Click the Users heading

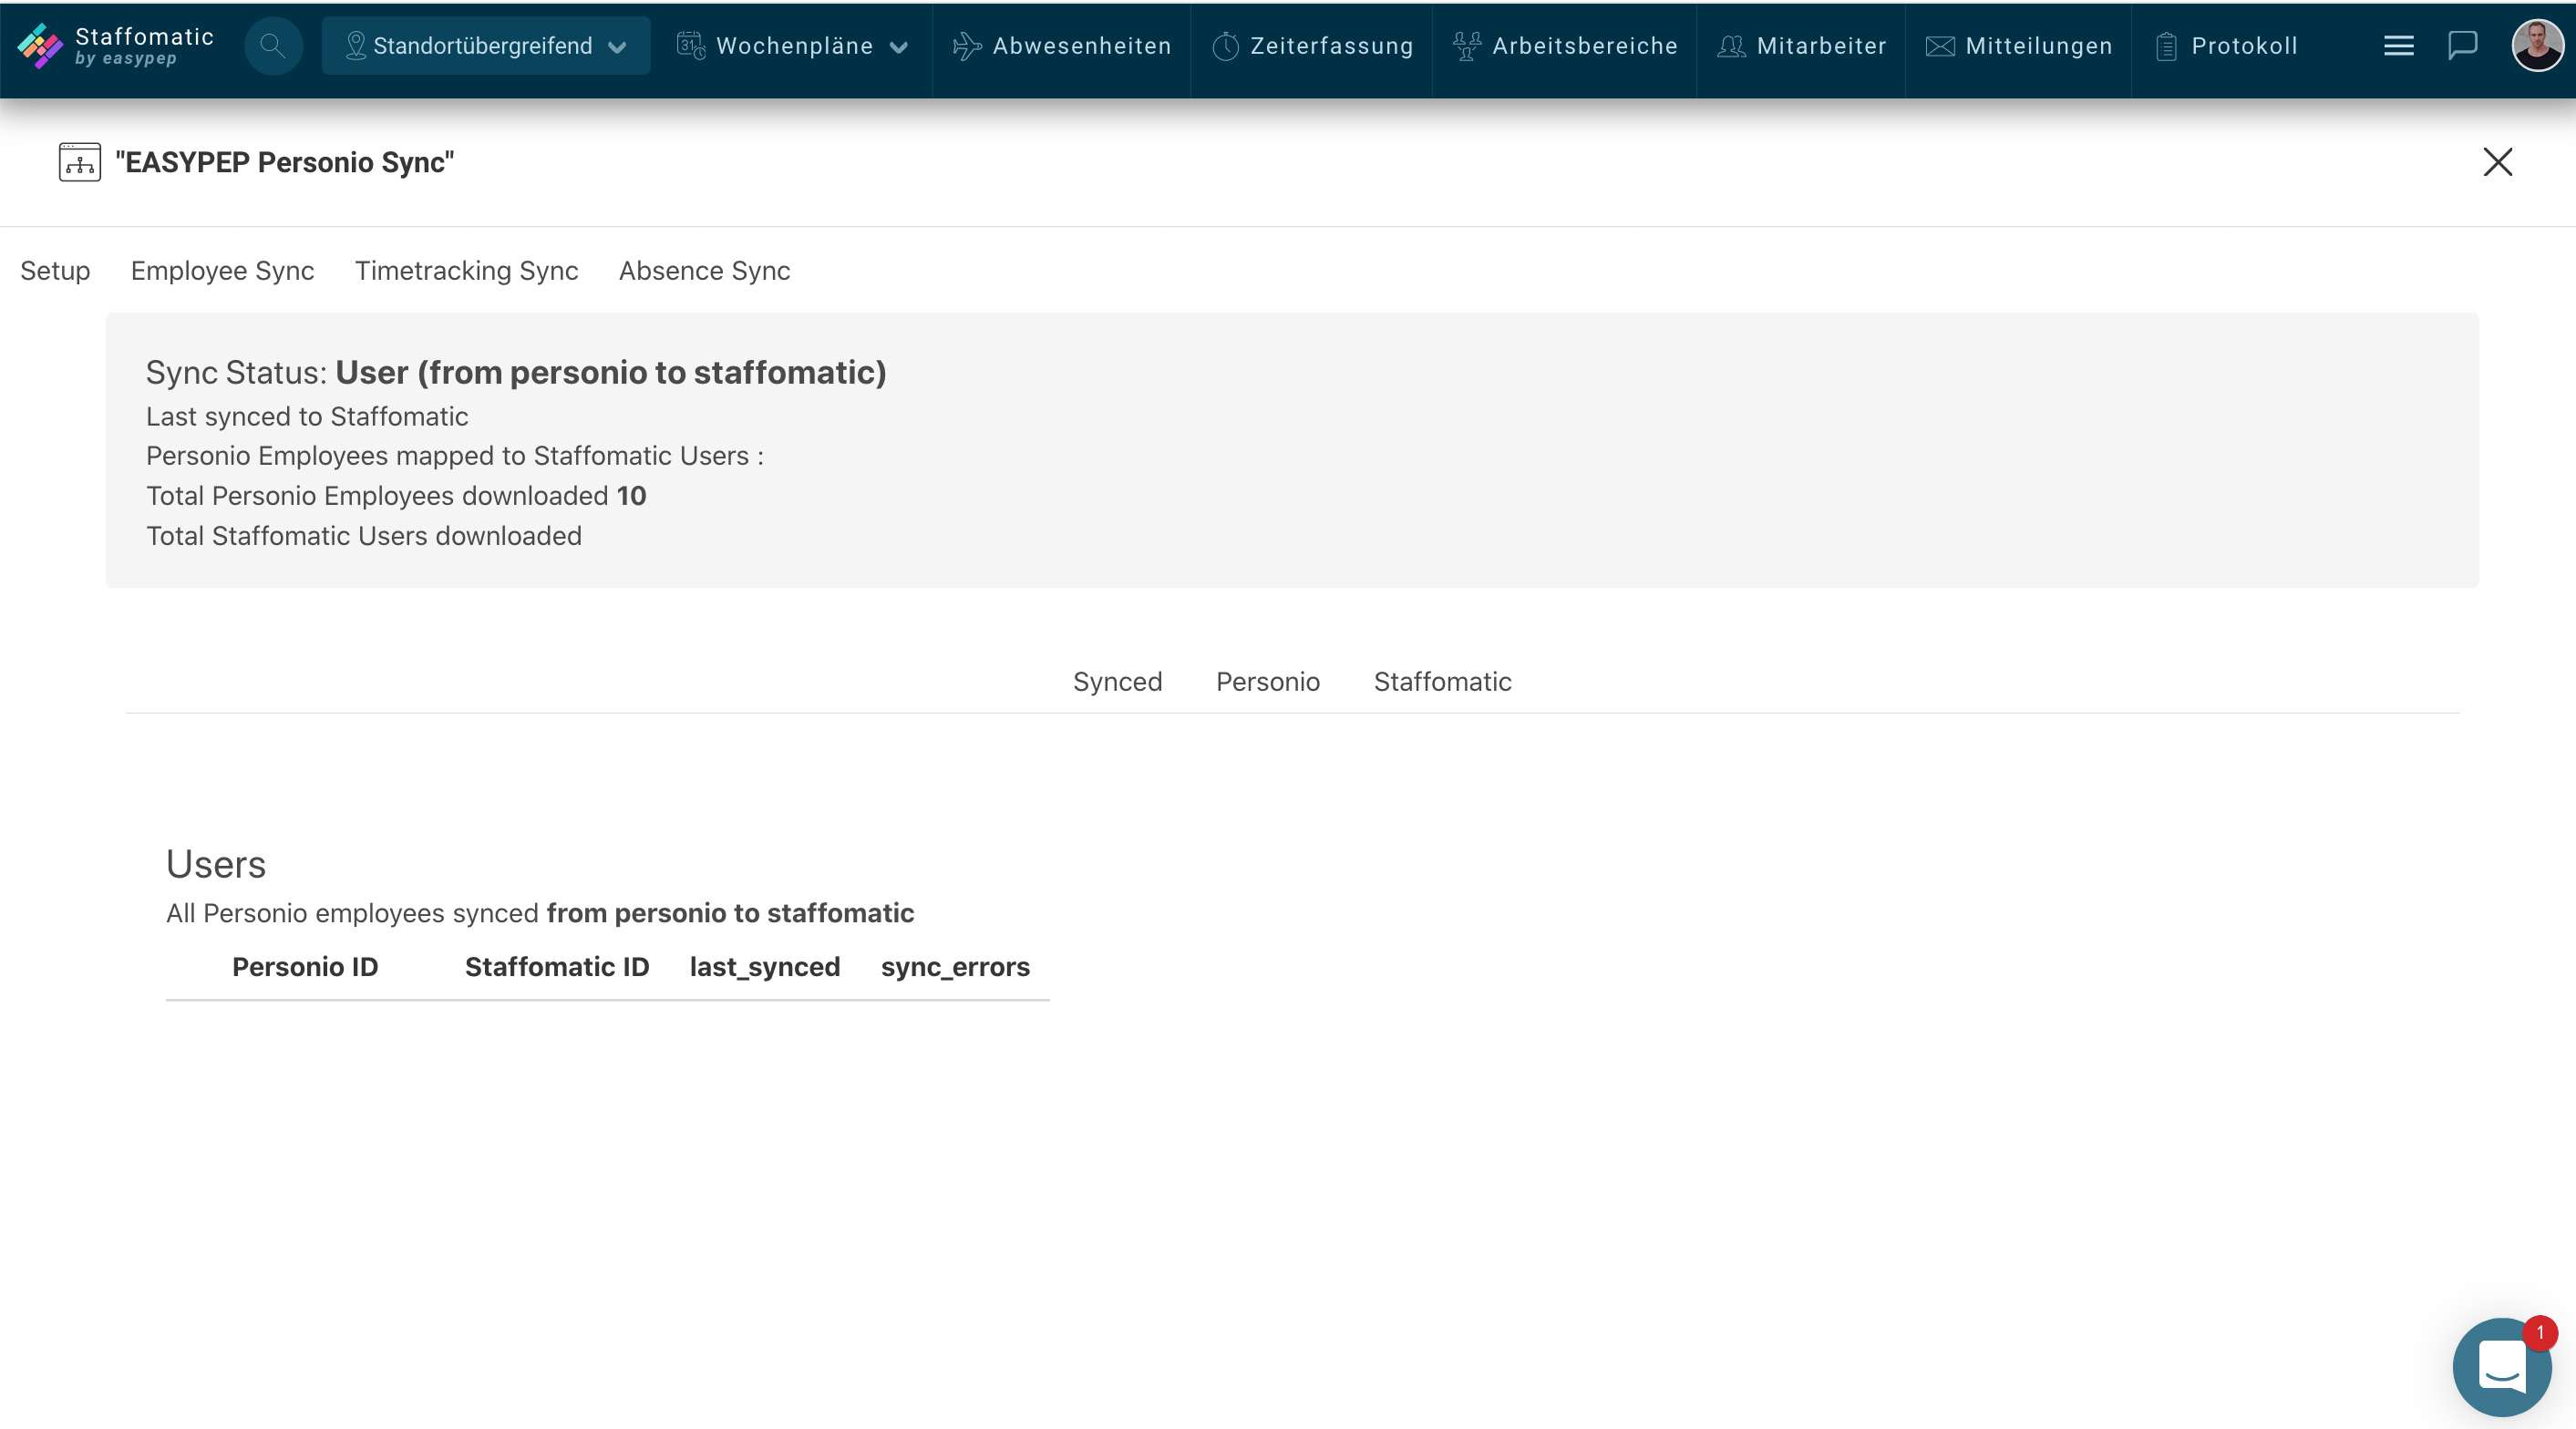tap(216, 864)
